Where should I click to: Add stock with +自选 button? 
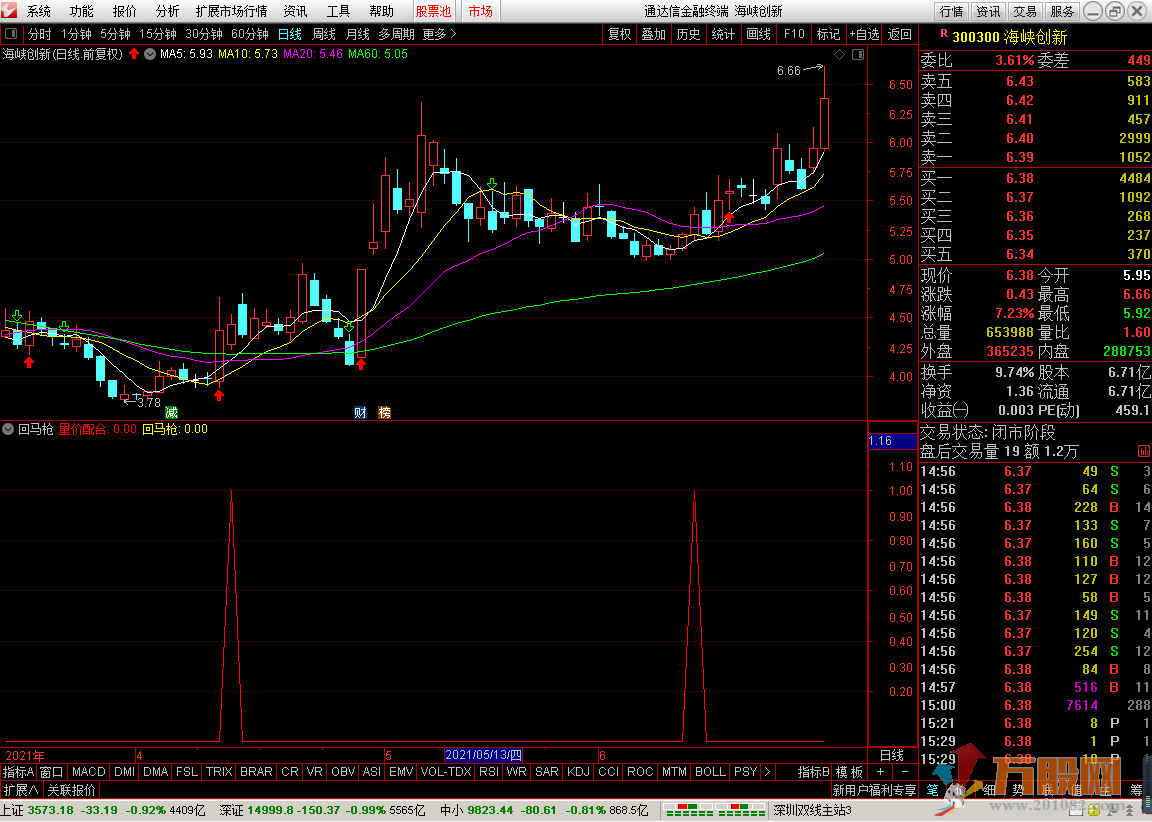864,34
